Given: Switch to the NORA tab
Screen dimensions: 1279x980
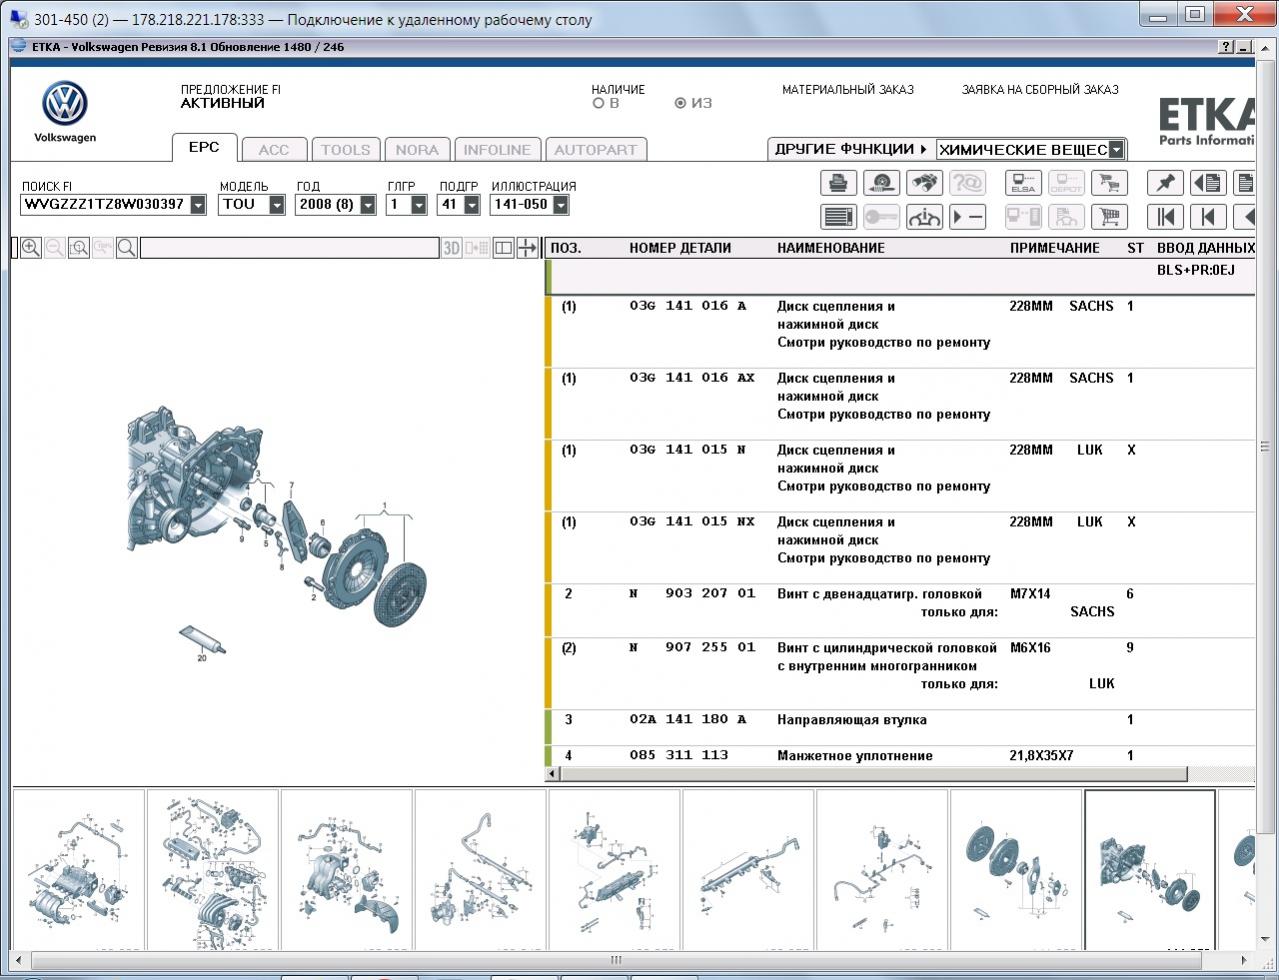Looking at the screenshot, I should (417, 150).
